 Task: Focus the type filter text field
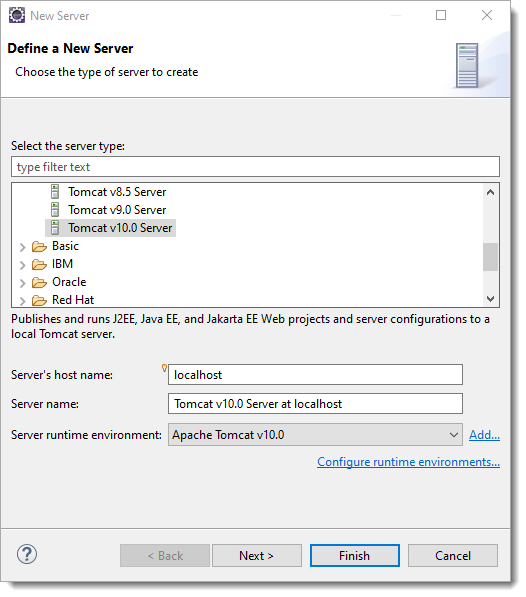tap(255, 167)
